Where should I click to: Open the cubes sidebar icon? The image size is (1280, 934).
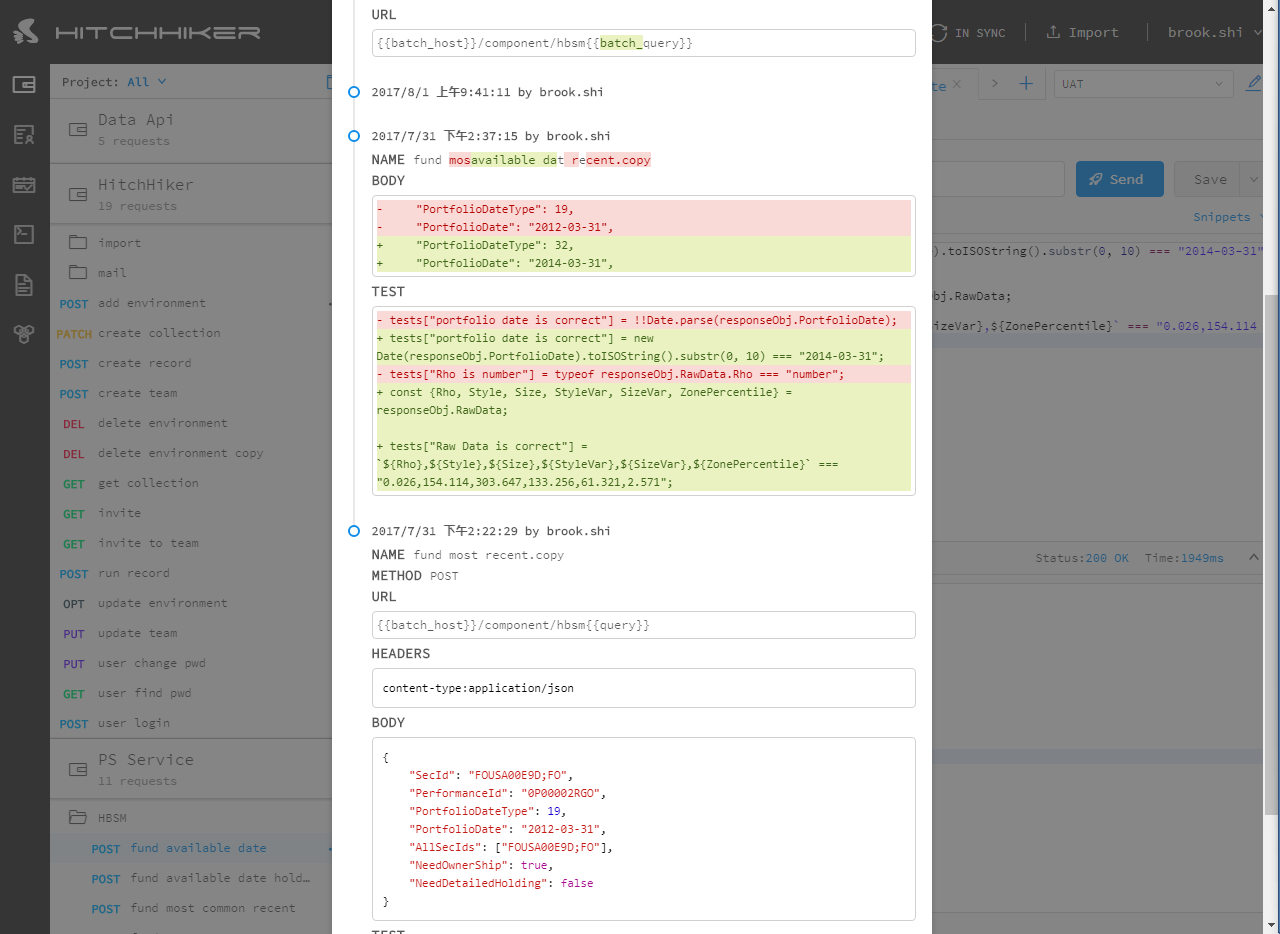pos(24,335)
